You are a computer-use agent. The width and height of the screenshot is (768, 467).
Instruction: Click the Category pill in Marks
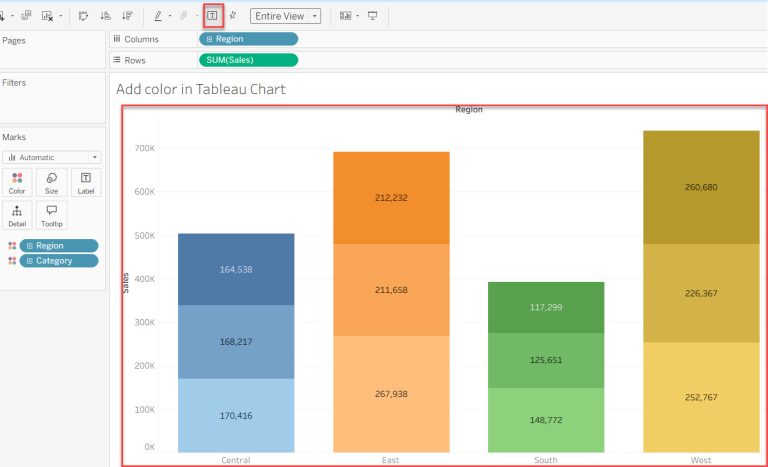point(59,261)
